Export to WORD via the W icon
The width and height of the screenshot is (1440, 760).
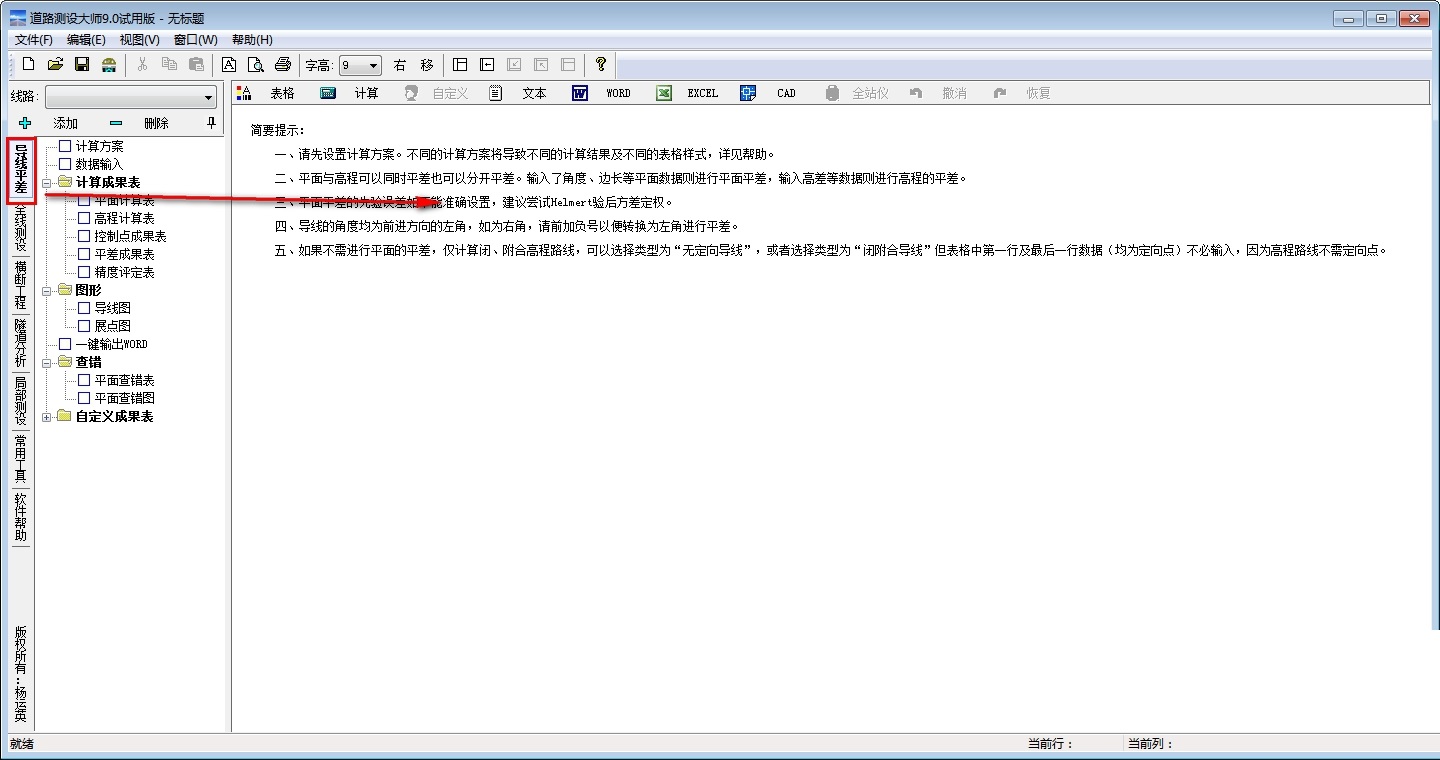(x=603, y=93)
